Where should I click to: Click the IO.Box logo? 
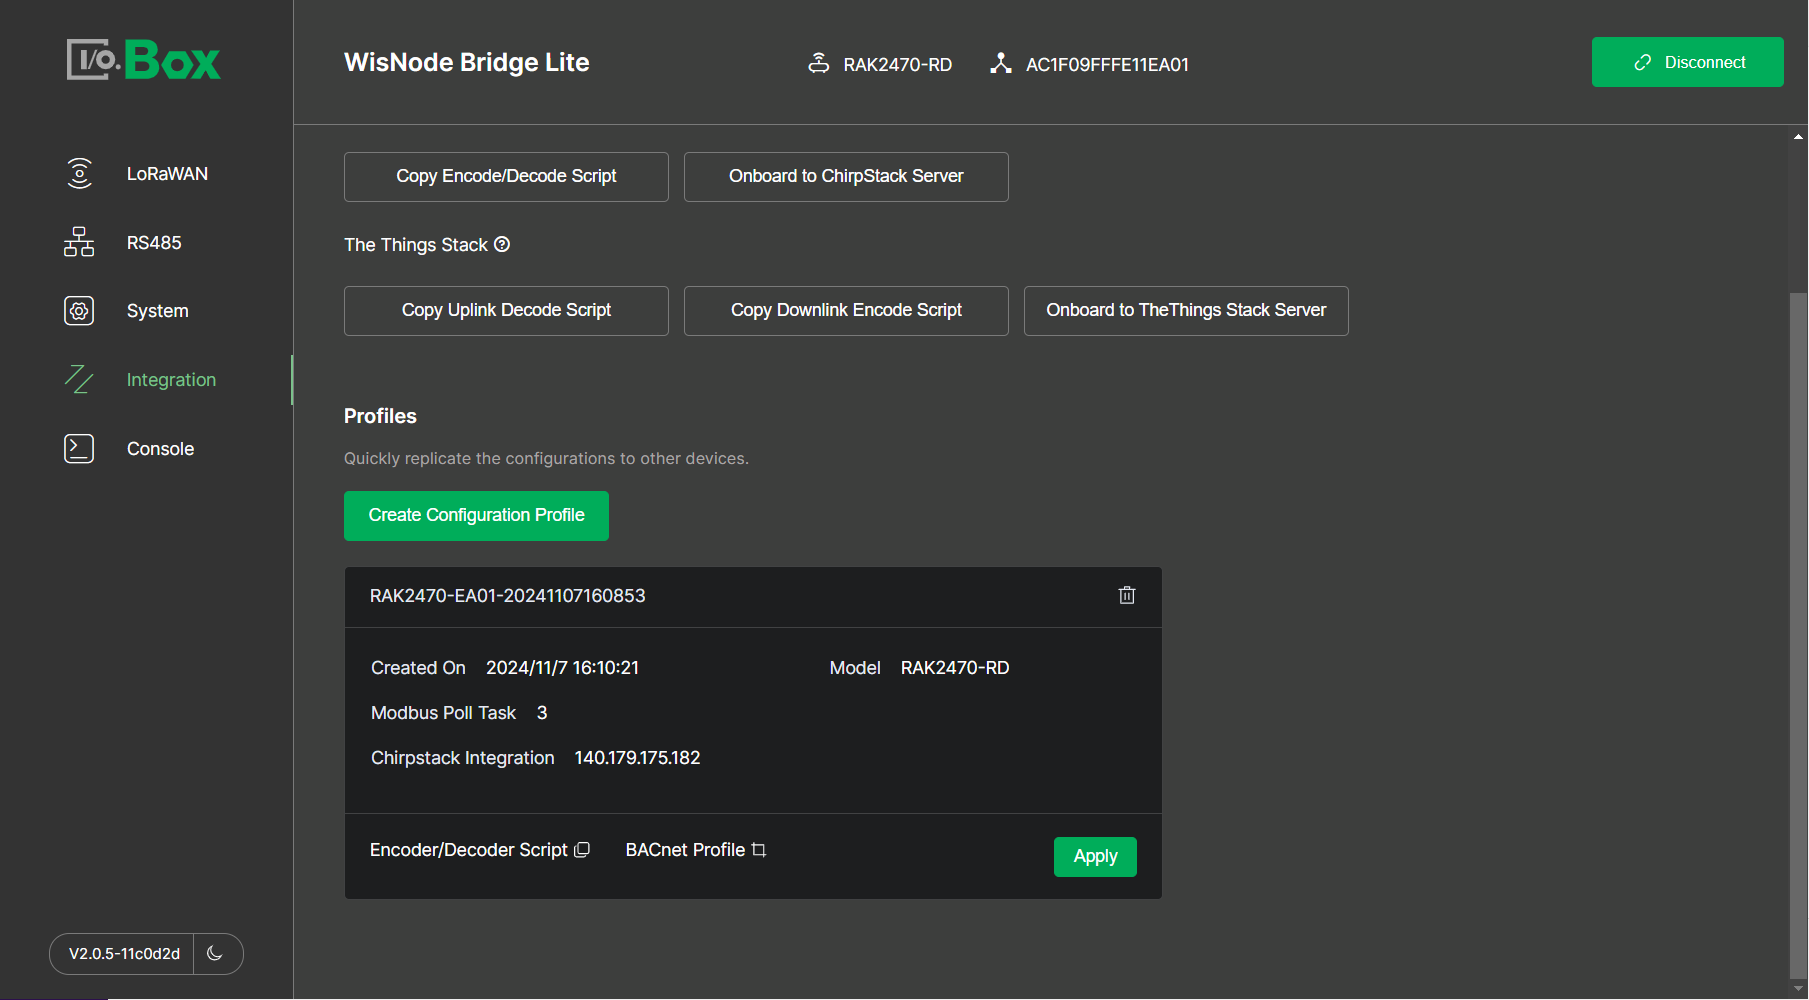(x=144, y=60)
